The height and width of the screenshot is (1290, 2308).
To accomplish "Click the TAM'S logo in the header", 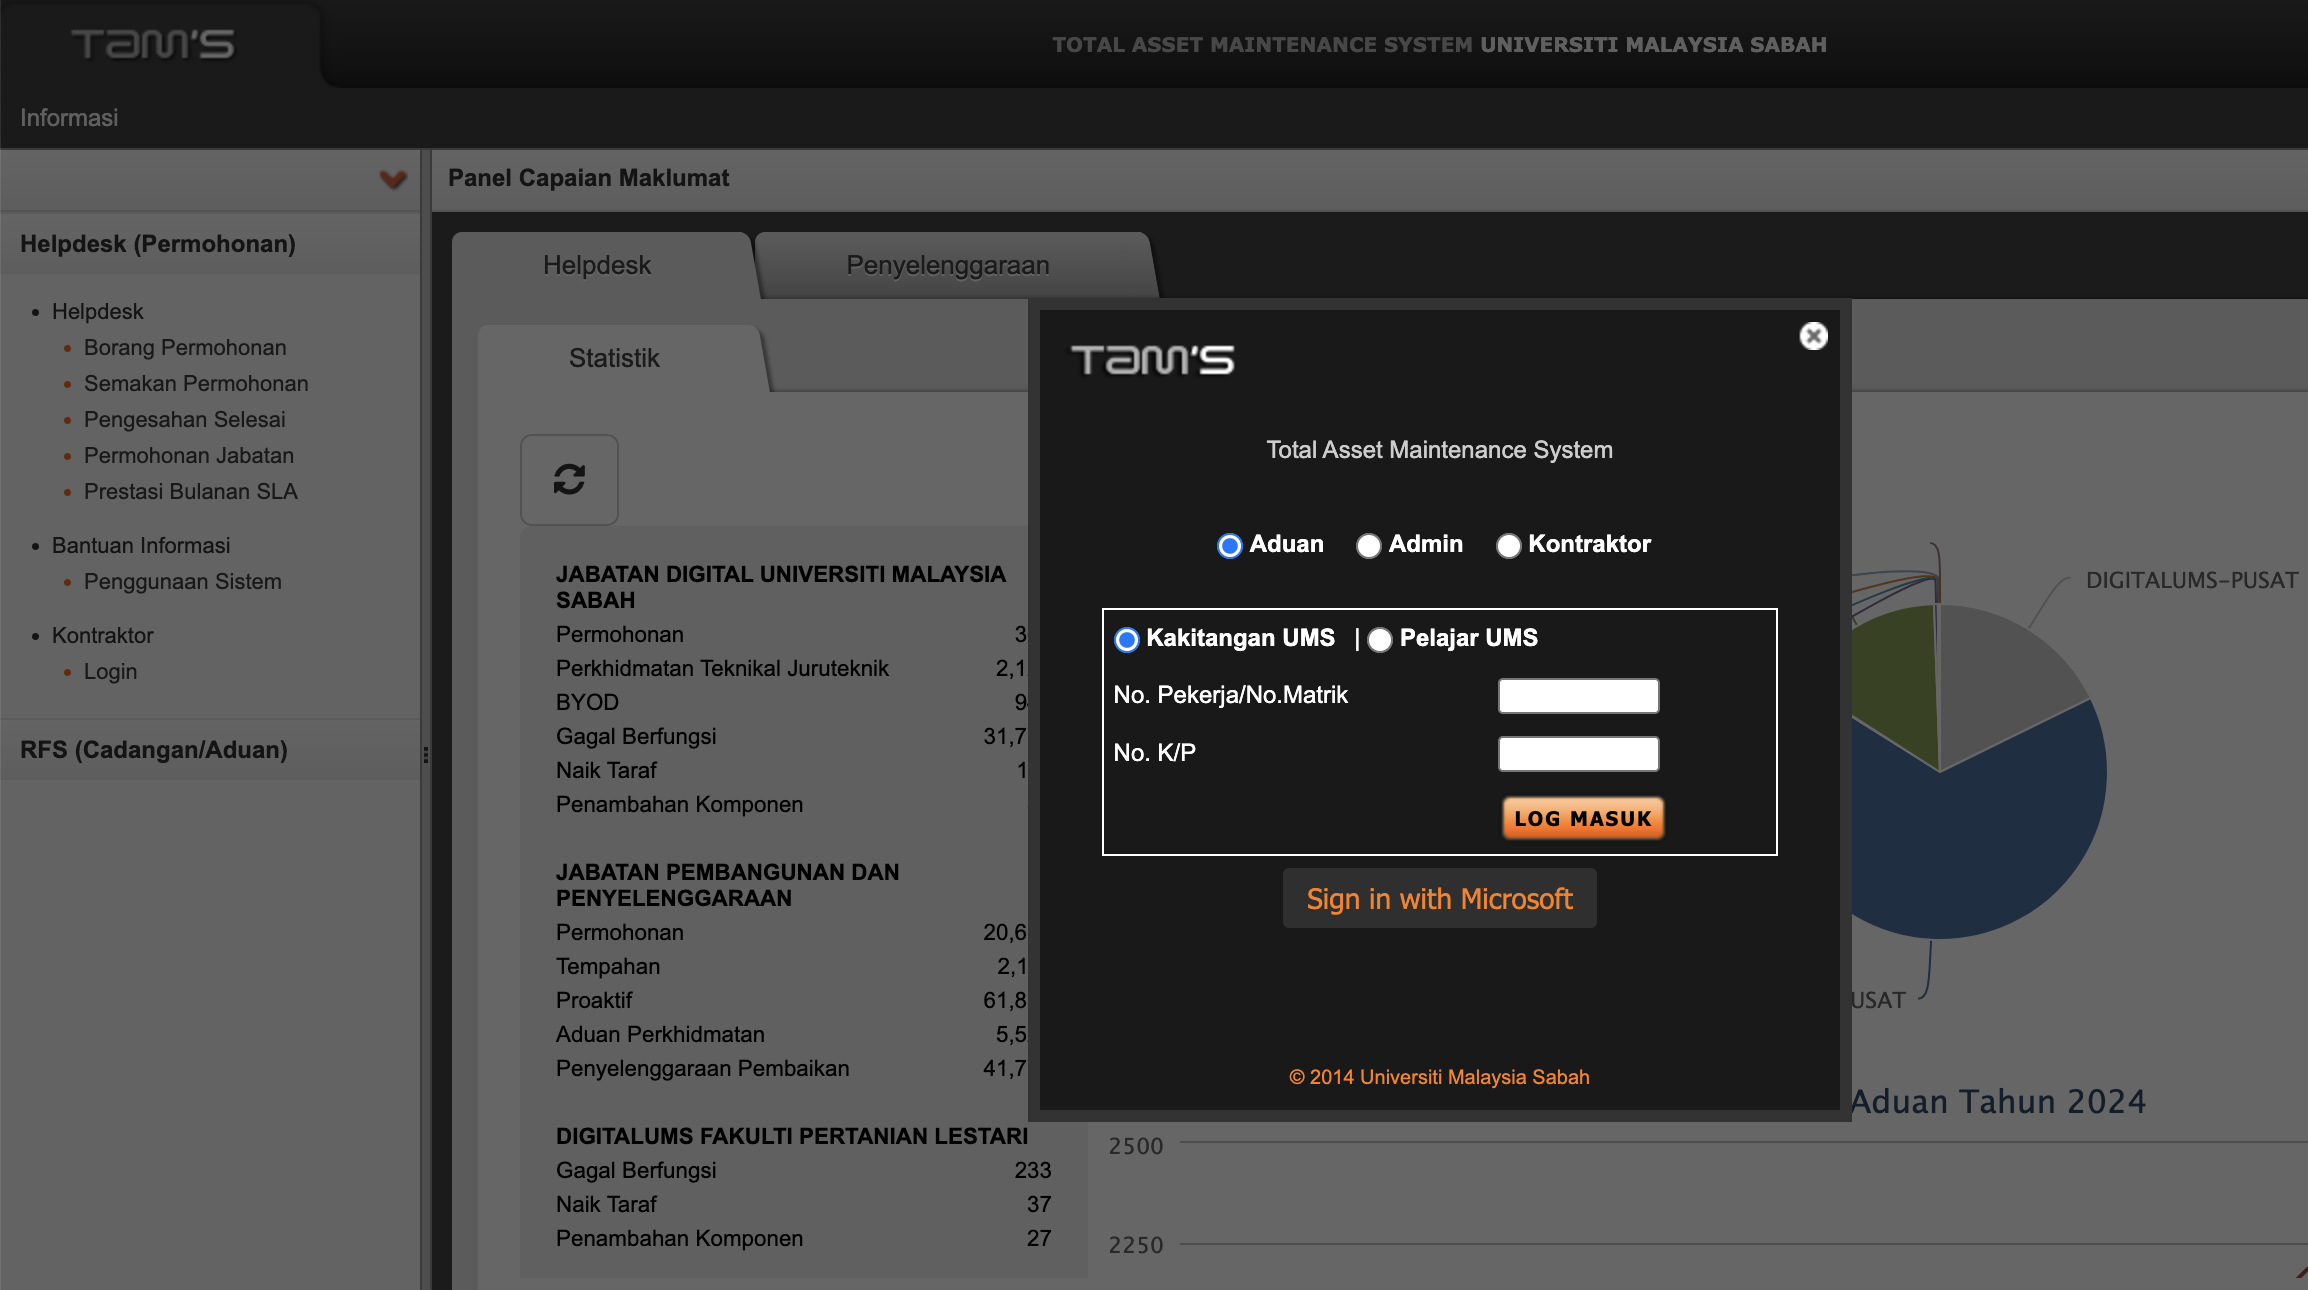I will pyautogui.click(x=152, y=44).
